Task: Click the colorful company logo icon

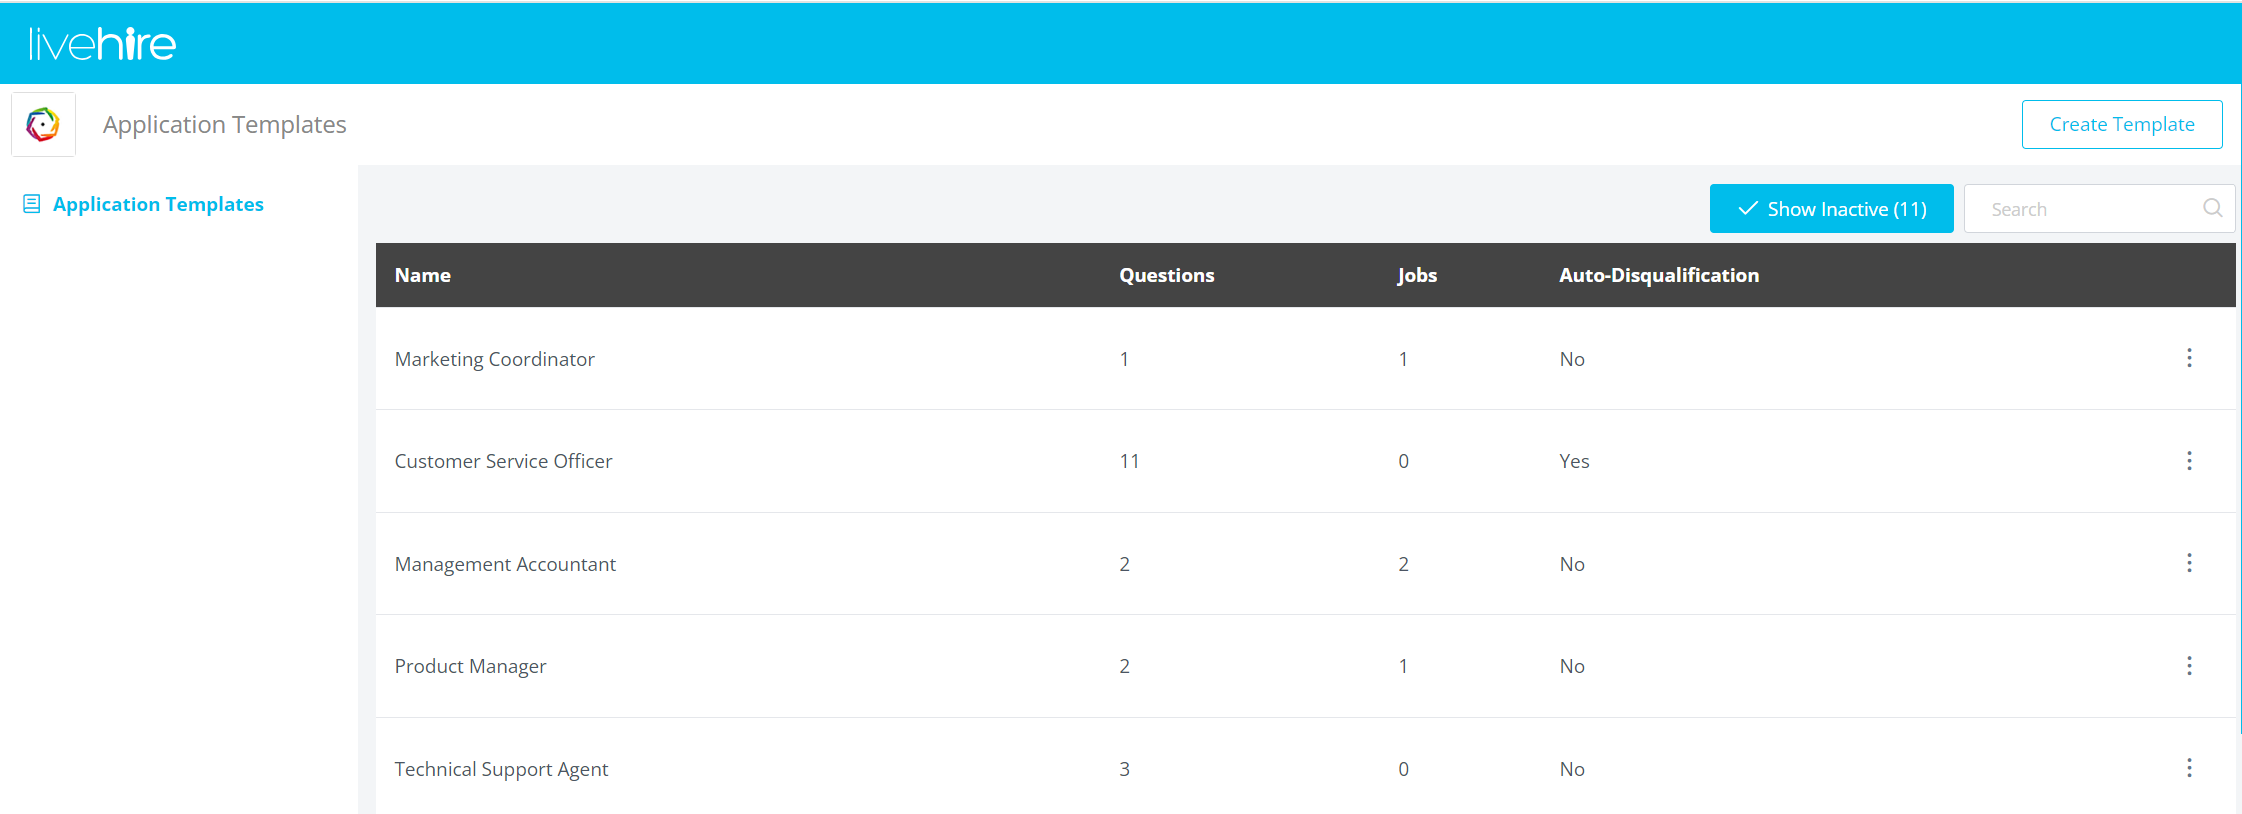Action: (x=43, y=125)
